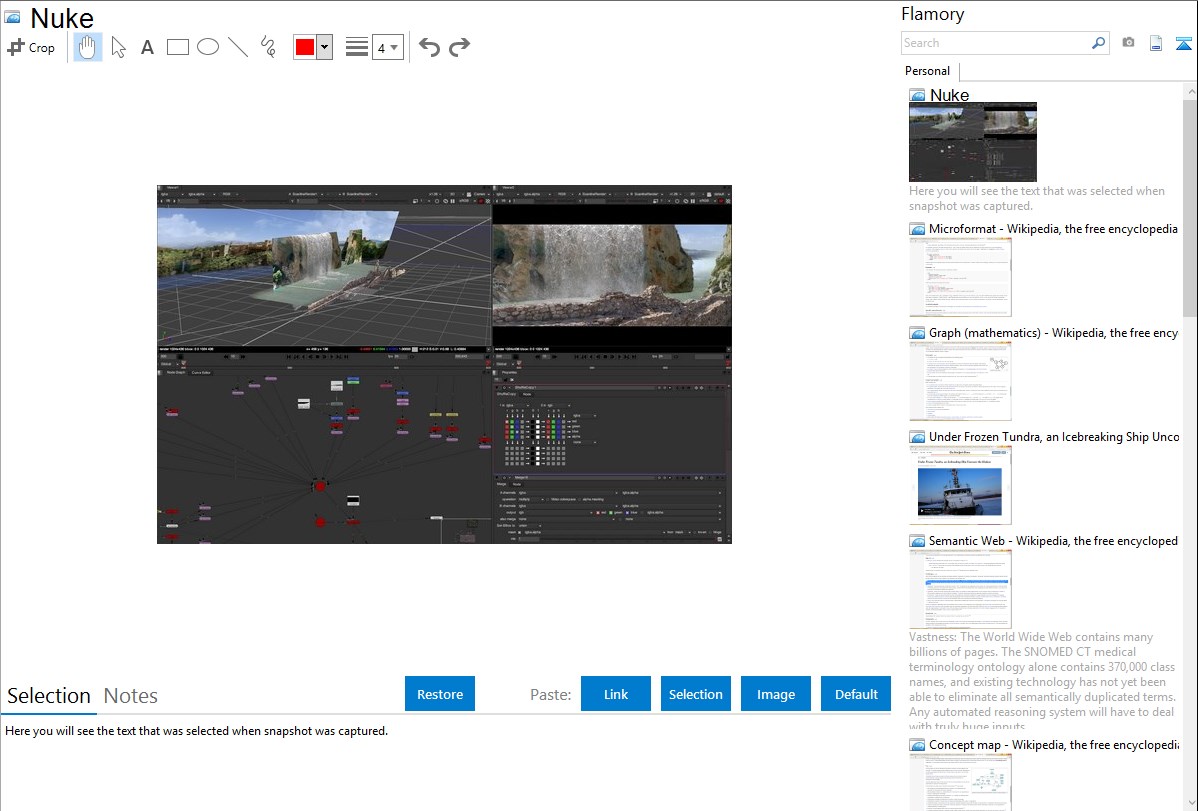Redo the last annotation
The image size is (1198, 811).
[459, 47]
